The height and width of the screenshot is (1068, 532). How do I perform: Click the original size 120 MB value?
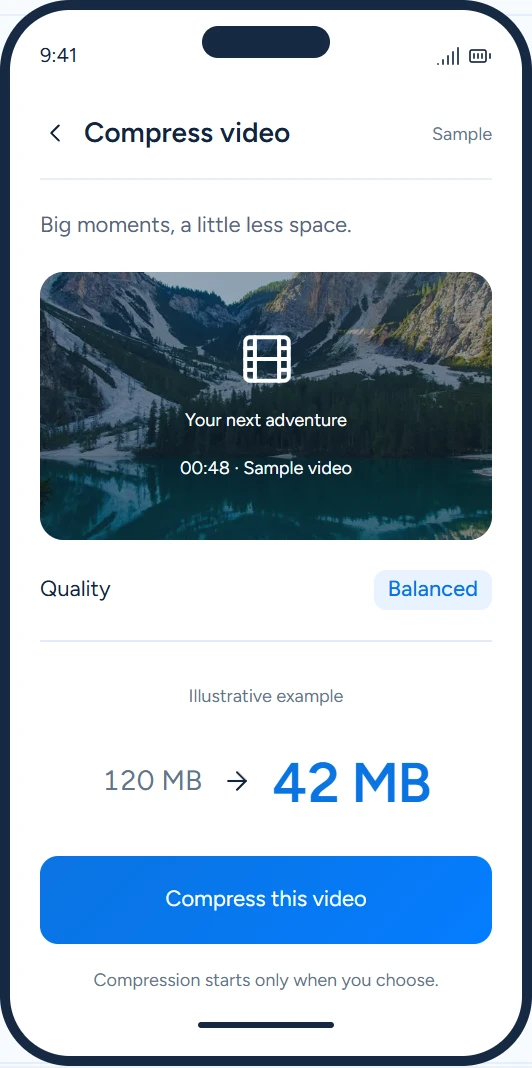(153, 781)
